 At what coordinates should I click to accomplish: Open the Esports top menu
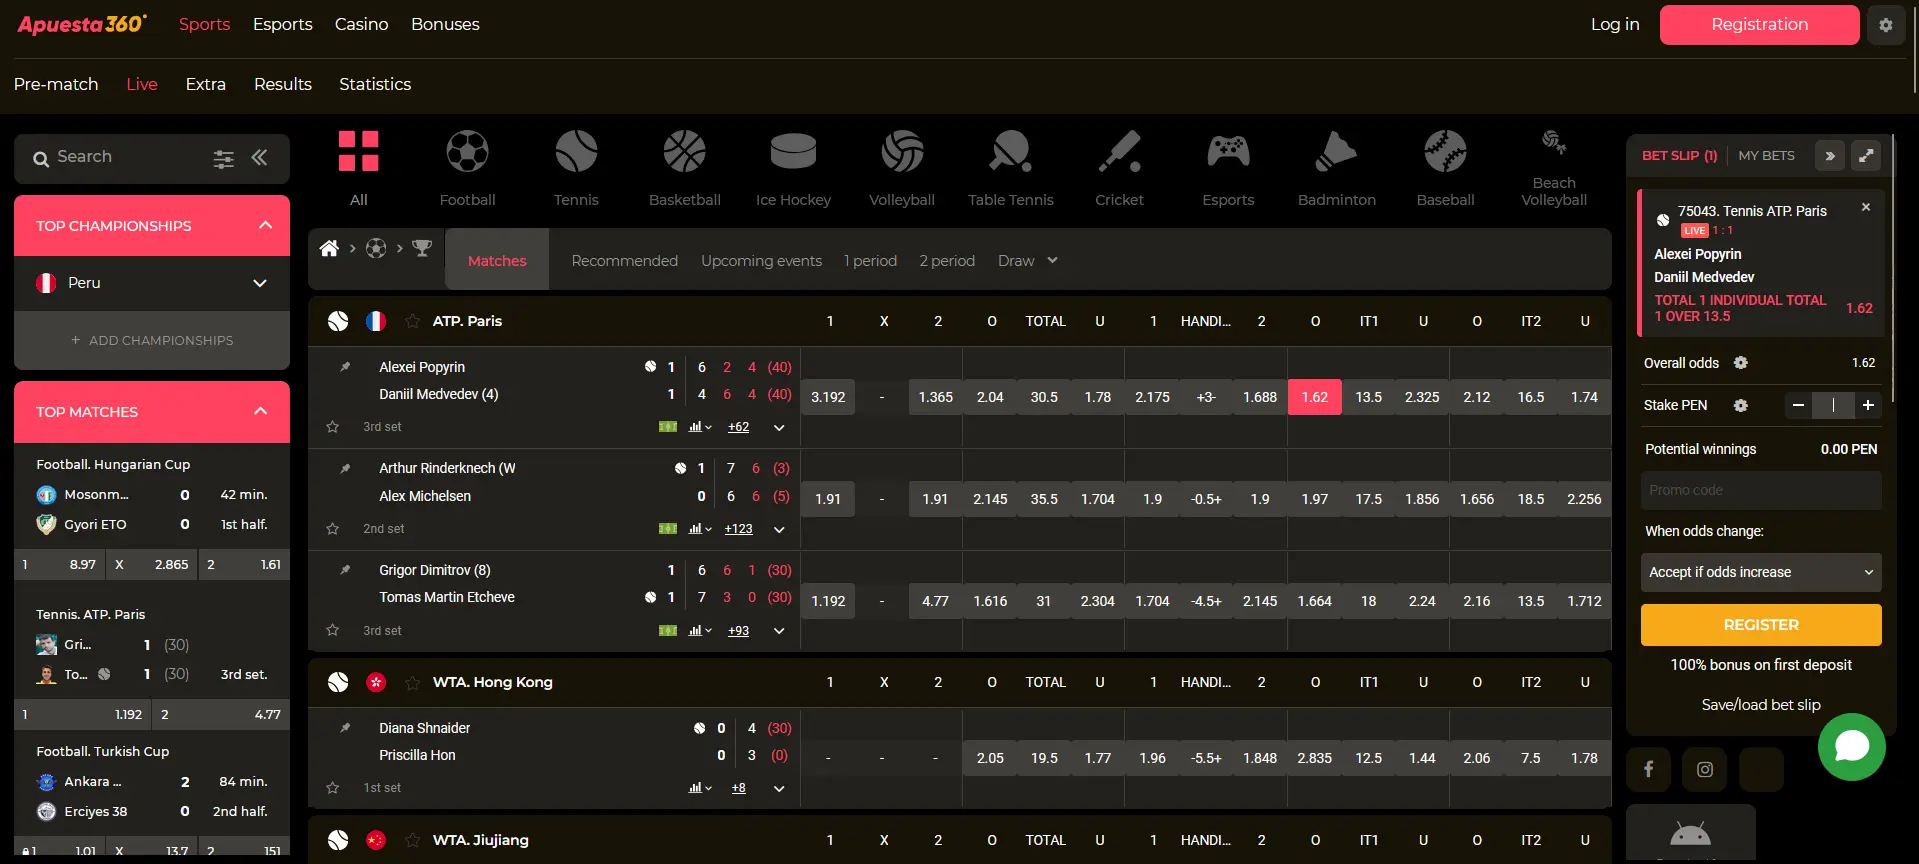click(x=282, y=24)
